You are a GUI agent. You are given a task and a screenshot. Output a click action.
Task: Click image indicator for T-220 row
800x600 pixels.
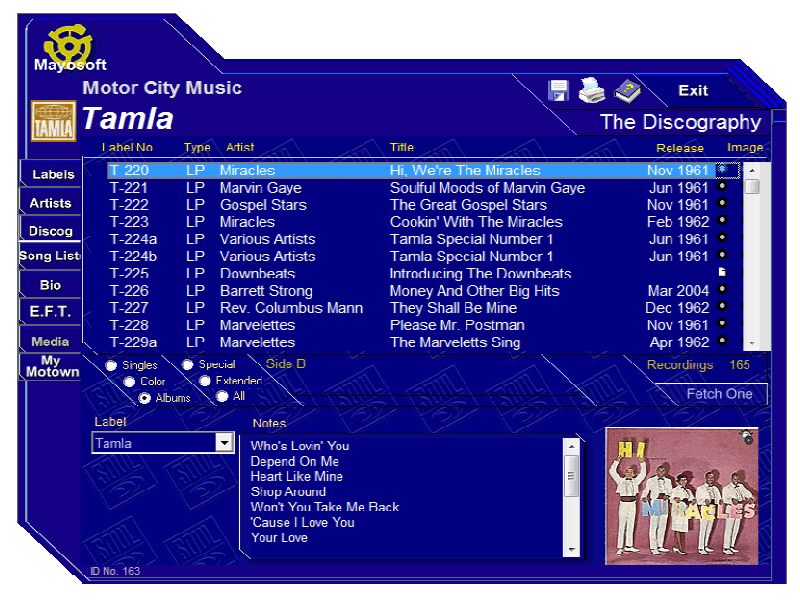point(722,169)
